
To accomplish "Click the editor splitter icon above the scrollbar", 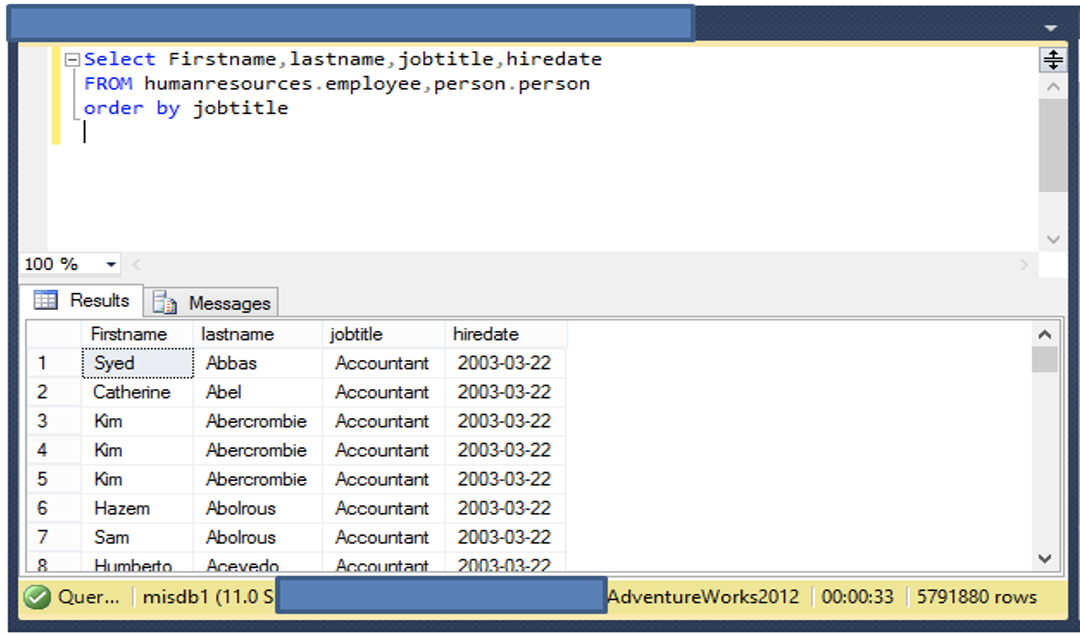I will click(1052, 59).
